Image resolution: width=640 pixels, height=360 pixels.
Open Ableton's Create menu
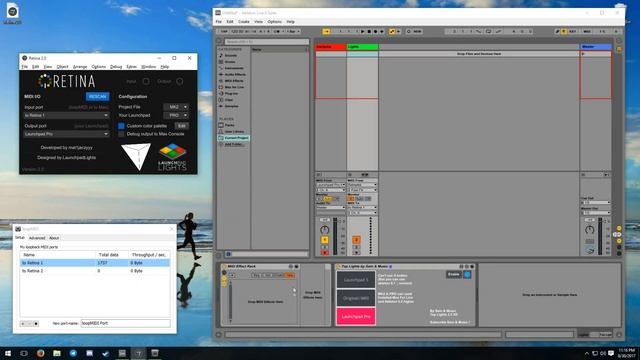tap(244, 22)
